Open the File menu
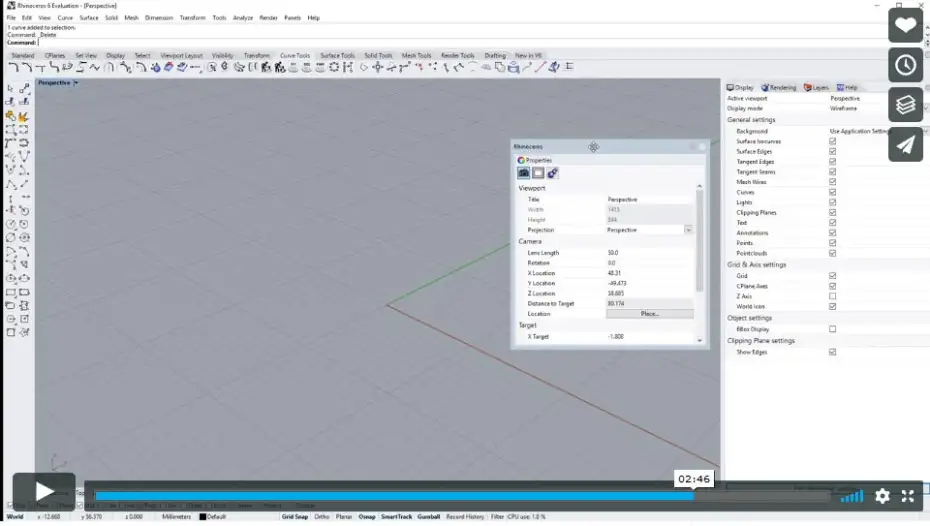930x526 pixels. 11,18
